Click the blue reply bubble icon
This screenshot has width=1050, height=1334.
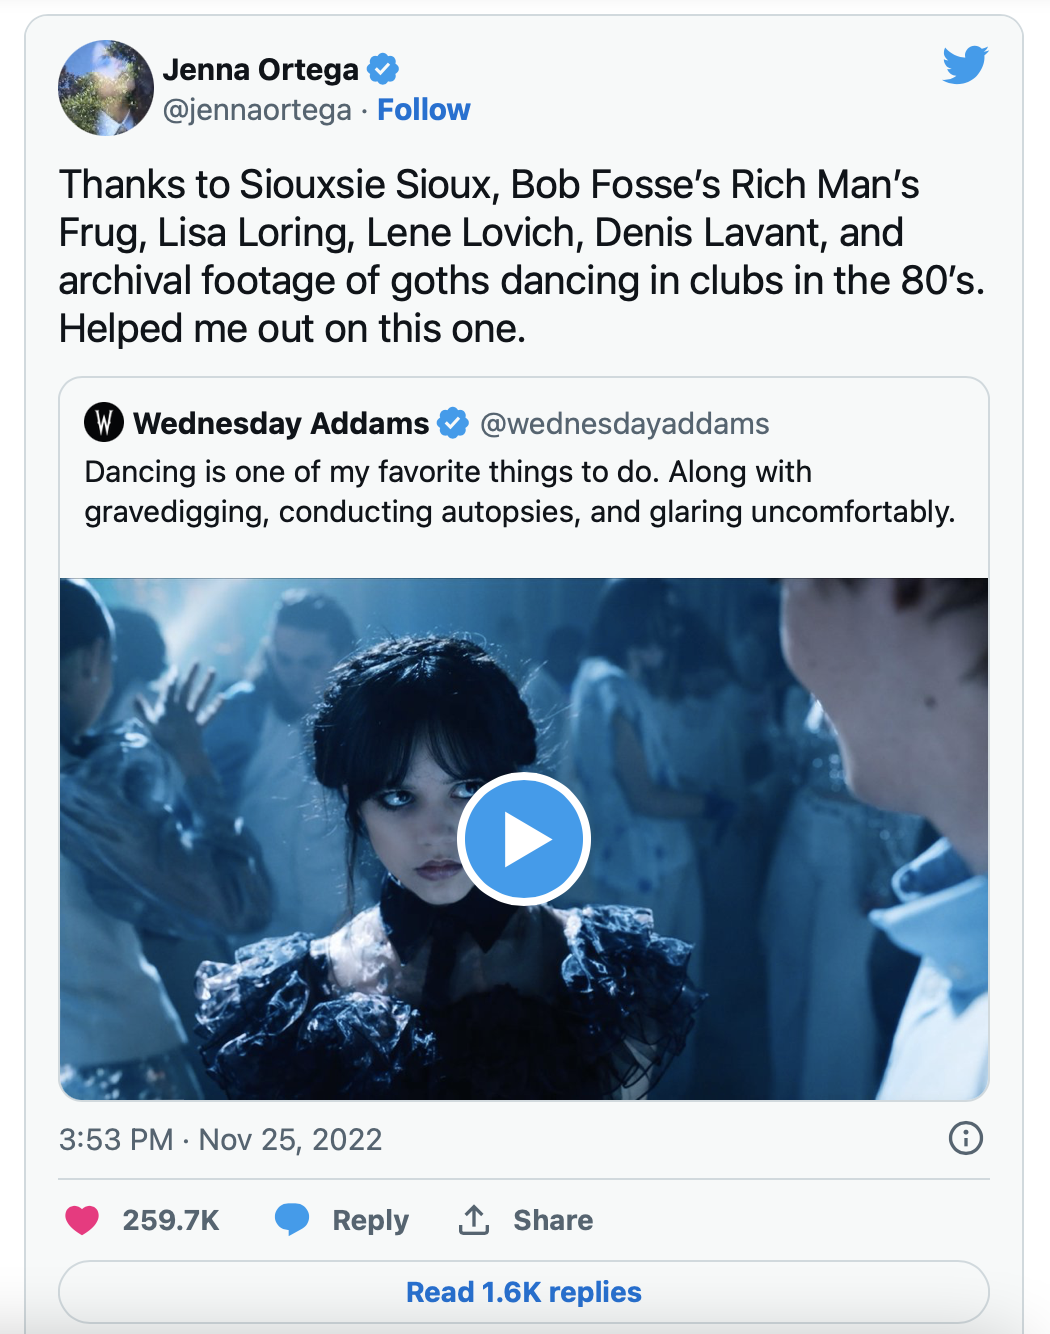(292, 1219)
